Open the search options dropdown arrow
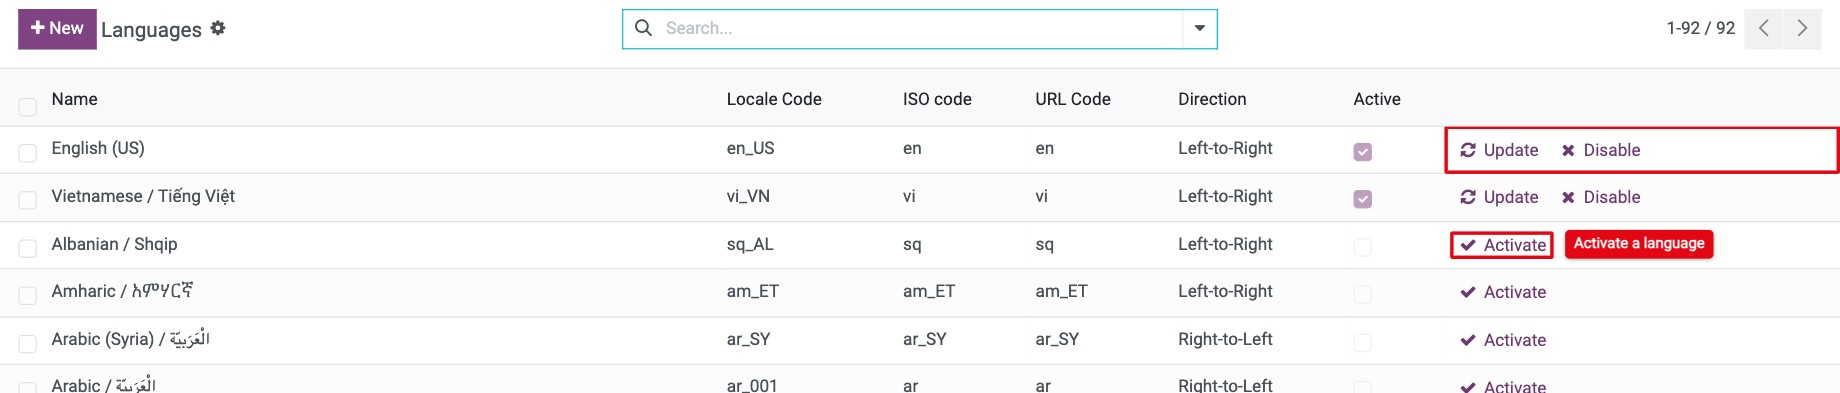The height and width of the screenshot is (393, 1840). tap(1200, 28)
